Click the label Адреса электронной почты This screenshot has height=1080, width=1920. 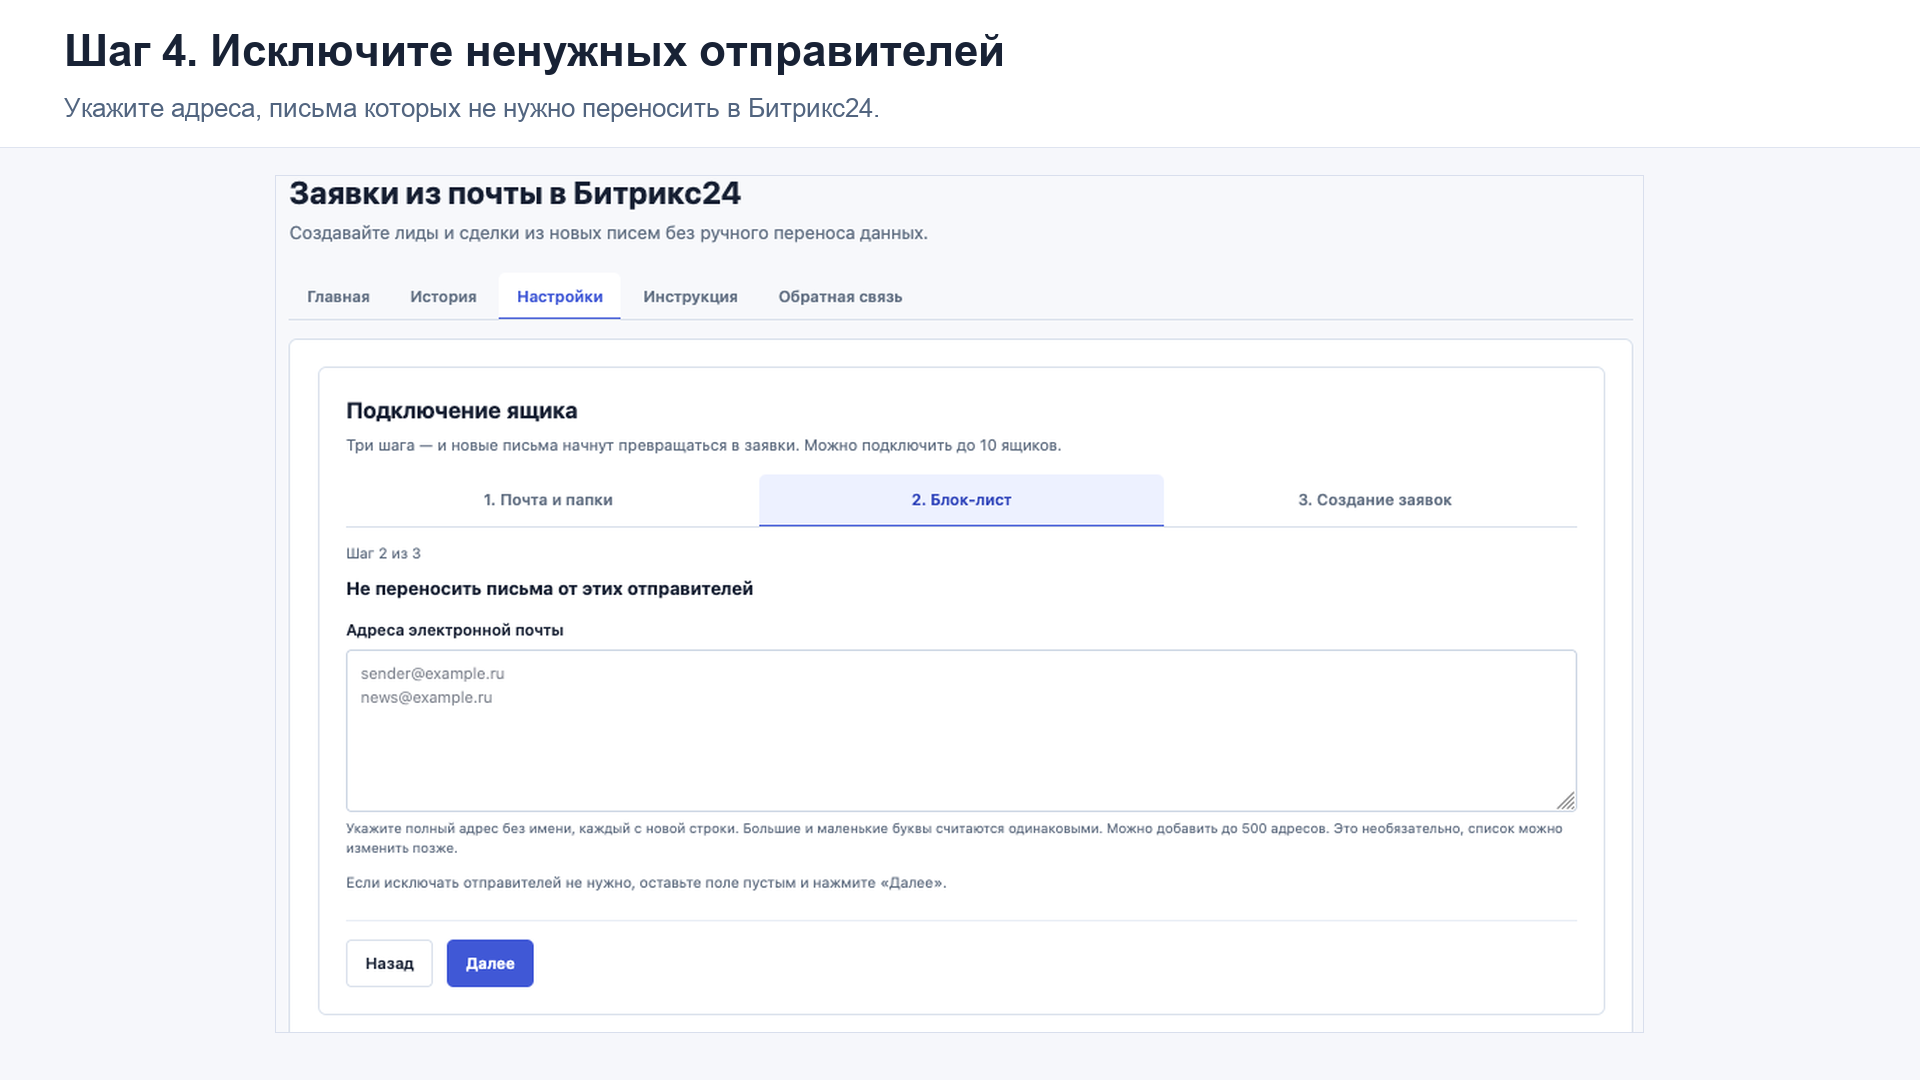455,630
